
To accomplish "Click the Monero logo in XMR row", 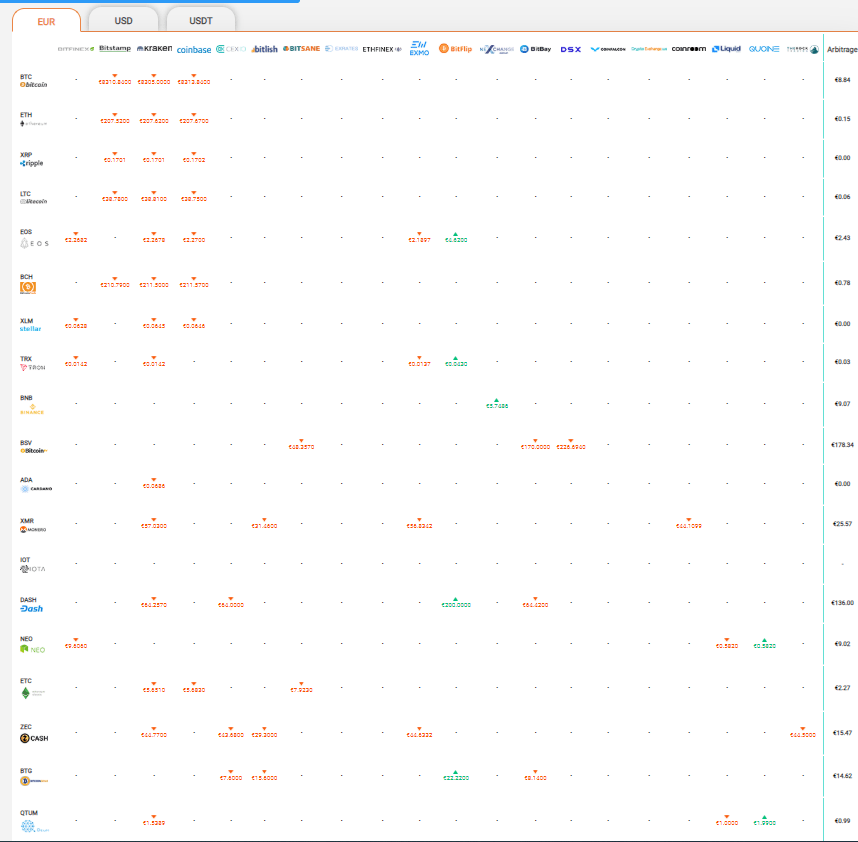I will [33, 530].
